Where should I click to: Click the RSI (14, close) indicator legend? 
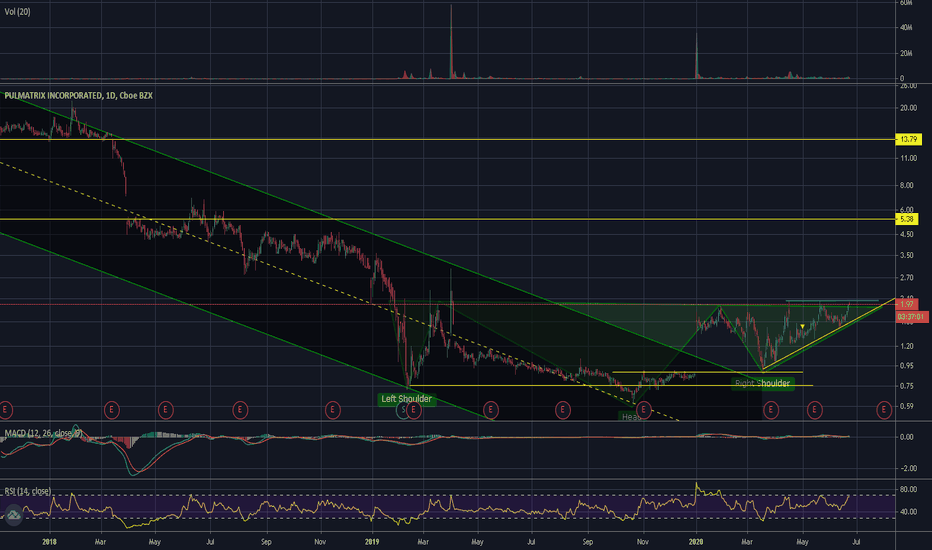[x=28, y=491]
